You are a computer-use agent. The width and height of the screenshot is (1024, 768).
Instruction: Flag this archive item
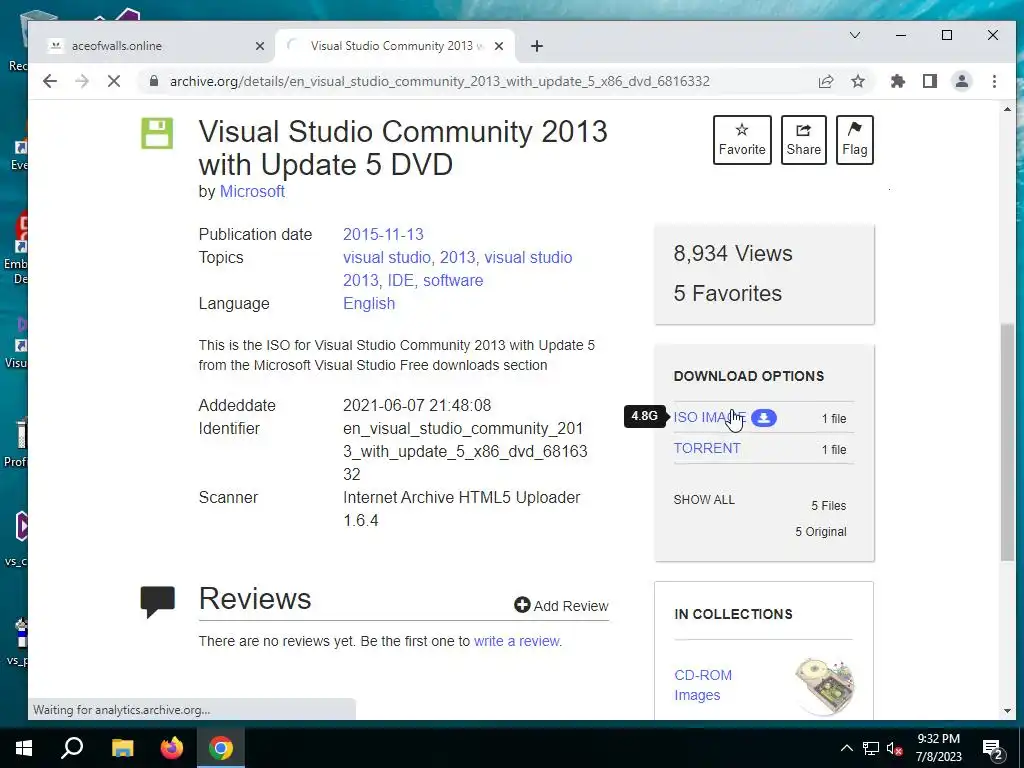(854, 140)
